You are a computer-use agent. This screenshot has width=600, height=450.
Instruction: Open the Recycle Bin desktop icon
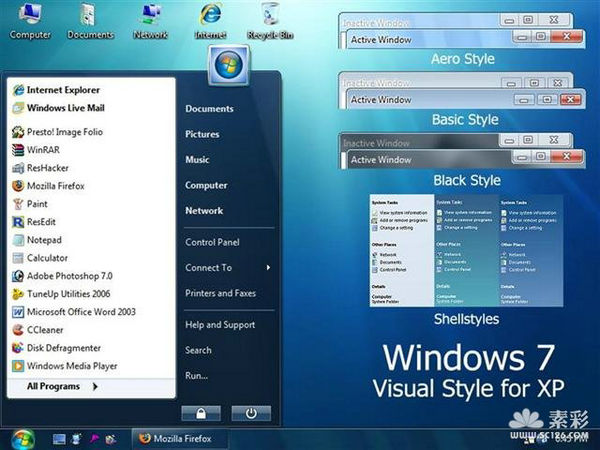coord(270,21)
